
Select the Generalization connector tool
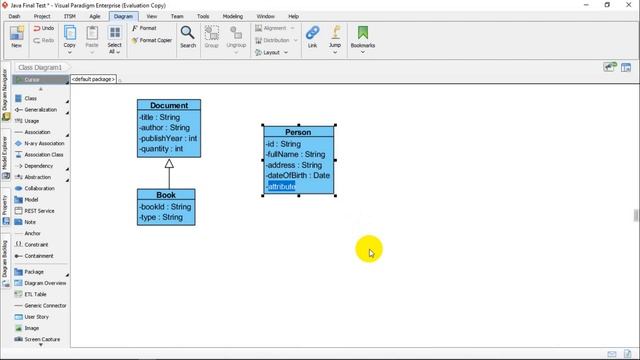click(x=40, y=110)
